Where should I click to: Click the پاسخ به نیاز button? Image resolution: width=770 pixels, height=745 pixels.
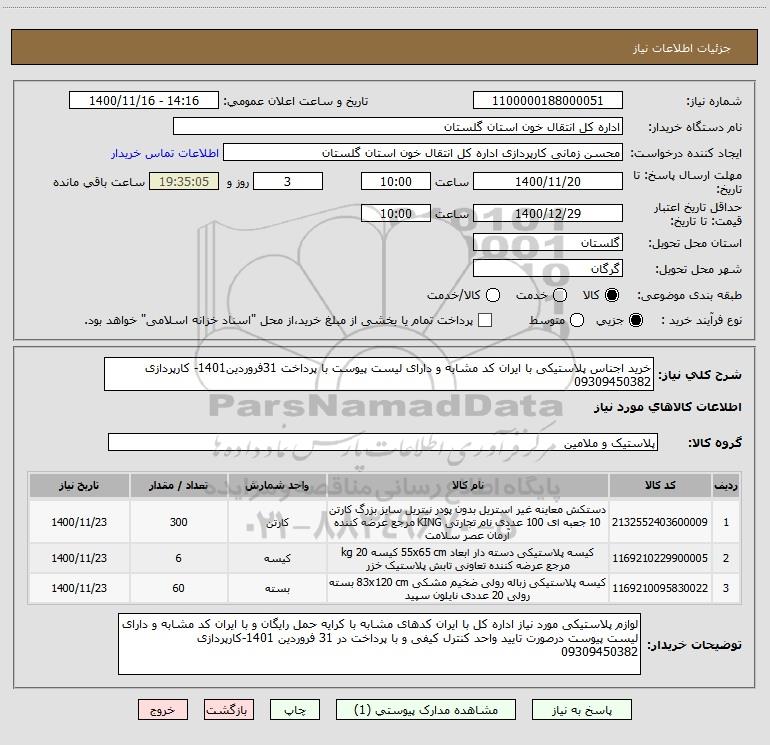pos(582,710)
